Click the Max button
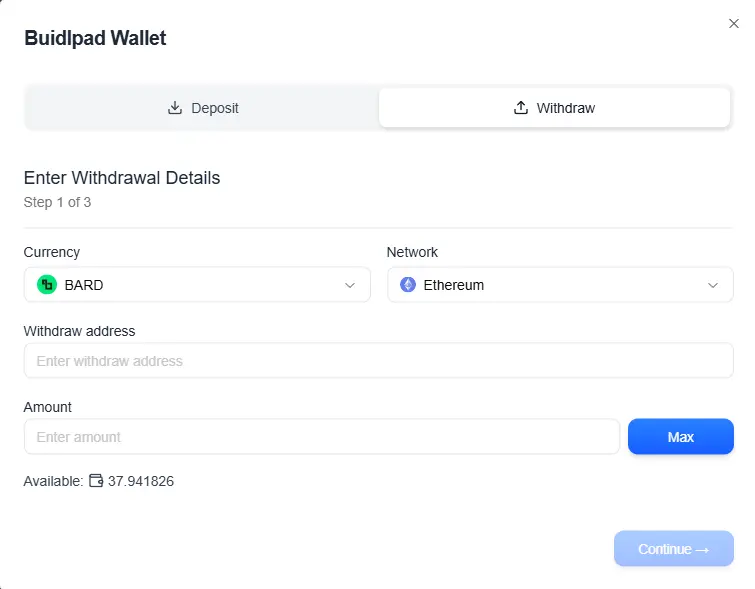This screenshot has height=589, width=755. pos(680,436)
